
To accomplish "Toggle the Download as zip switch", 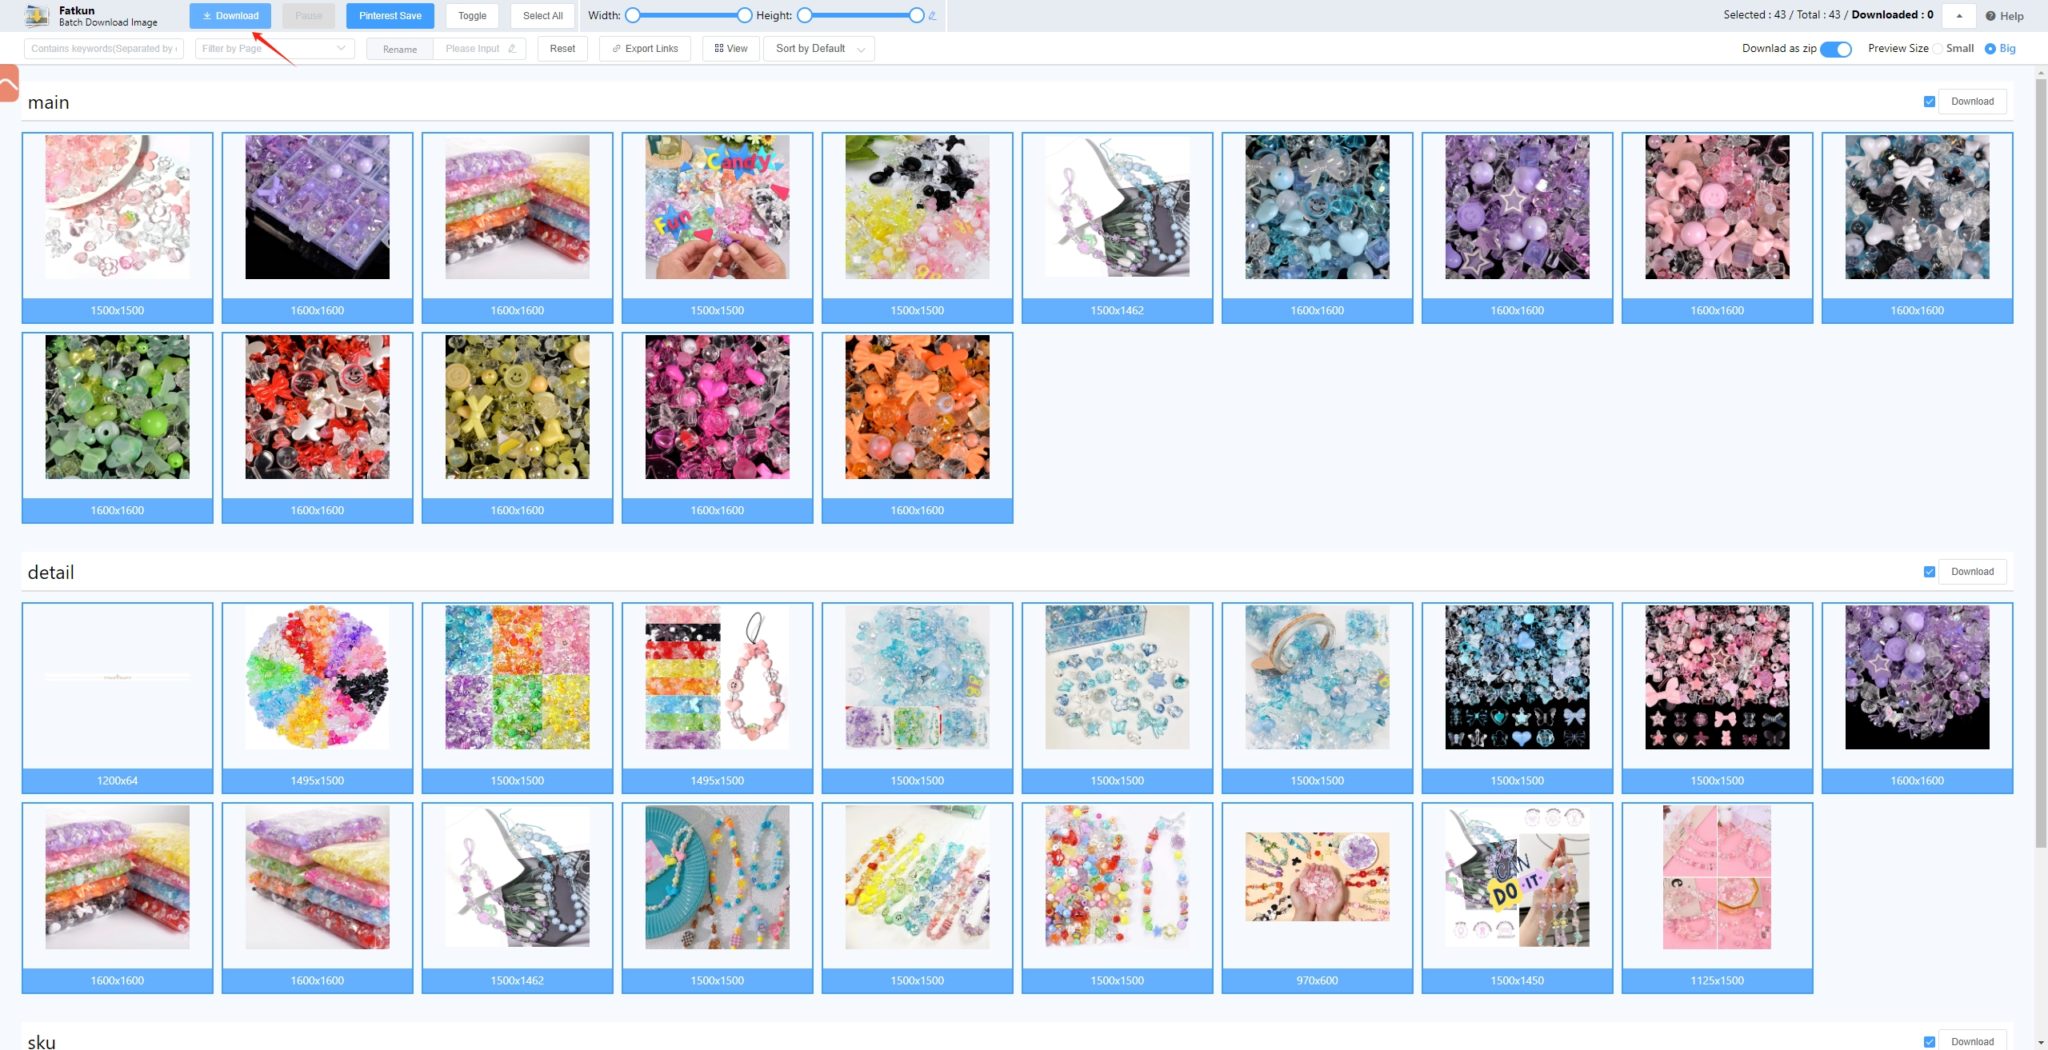I will point(1836,48).
